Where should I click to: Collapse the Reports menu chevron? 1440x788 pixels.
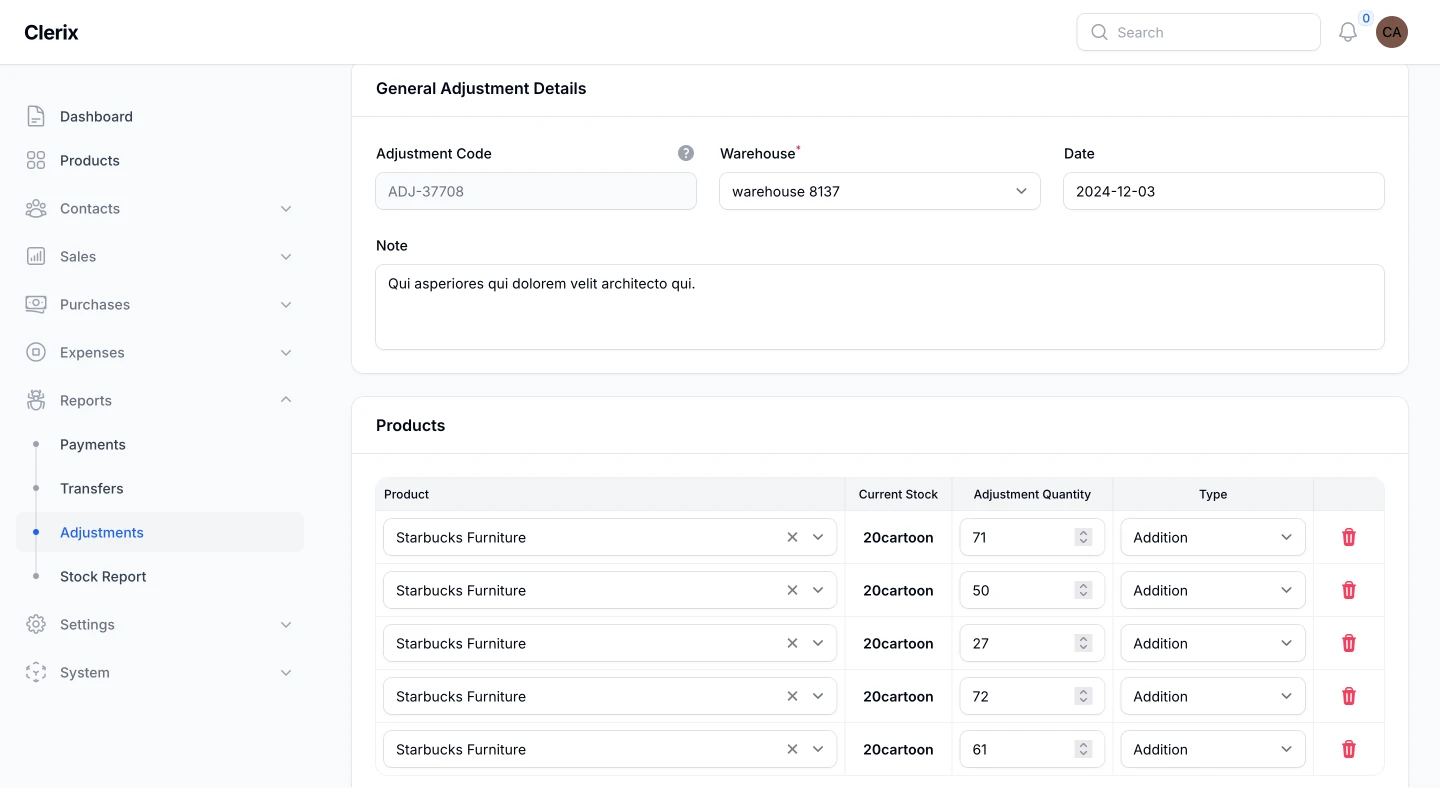(286, 400)
